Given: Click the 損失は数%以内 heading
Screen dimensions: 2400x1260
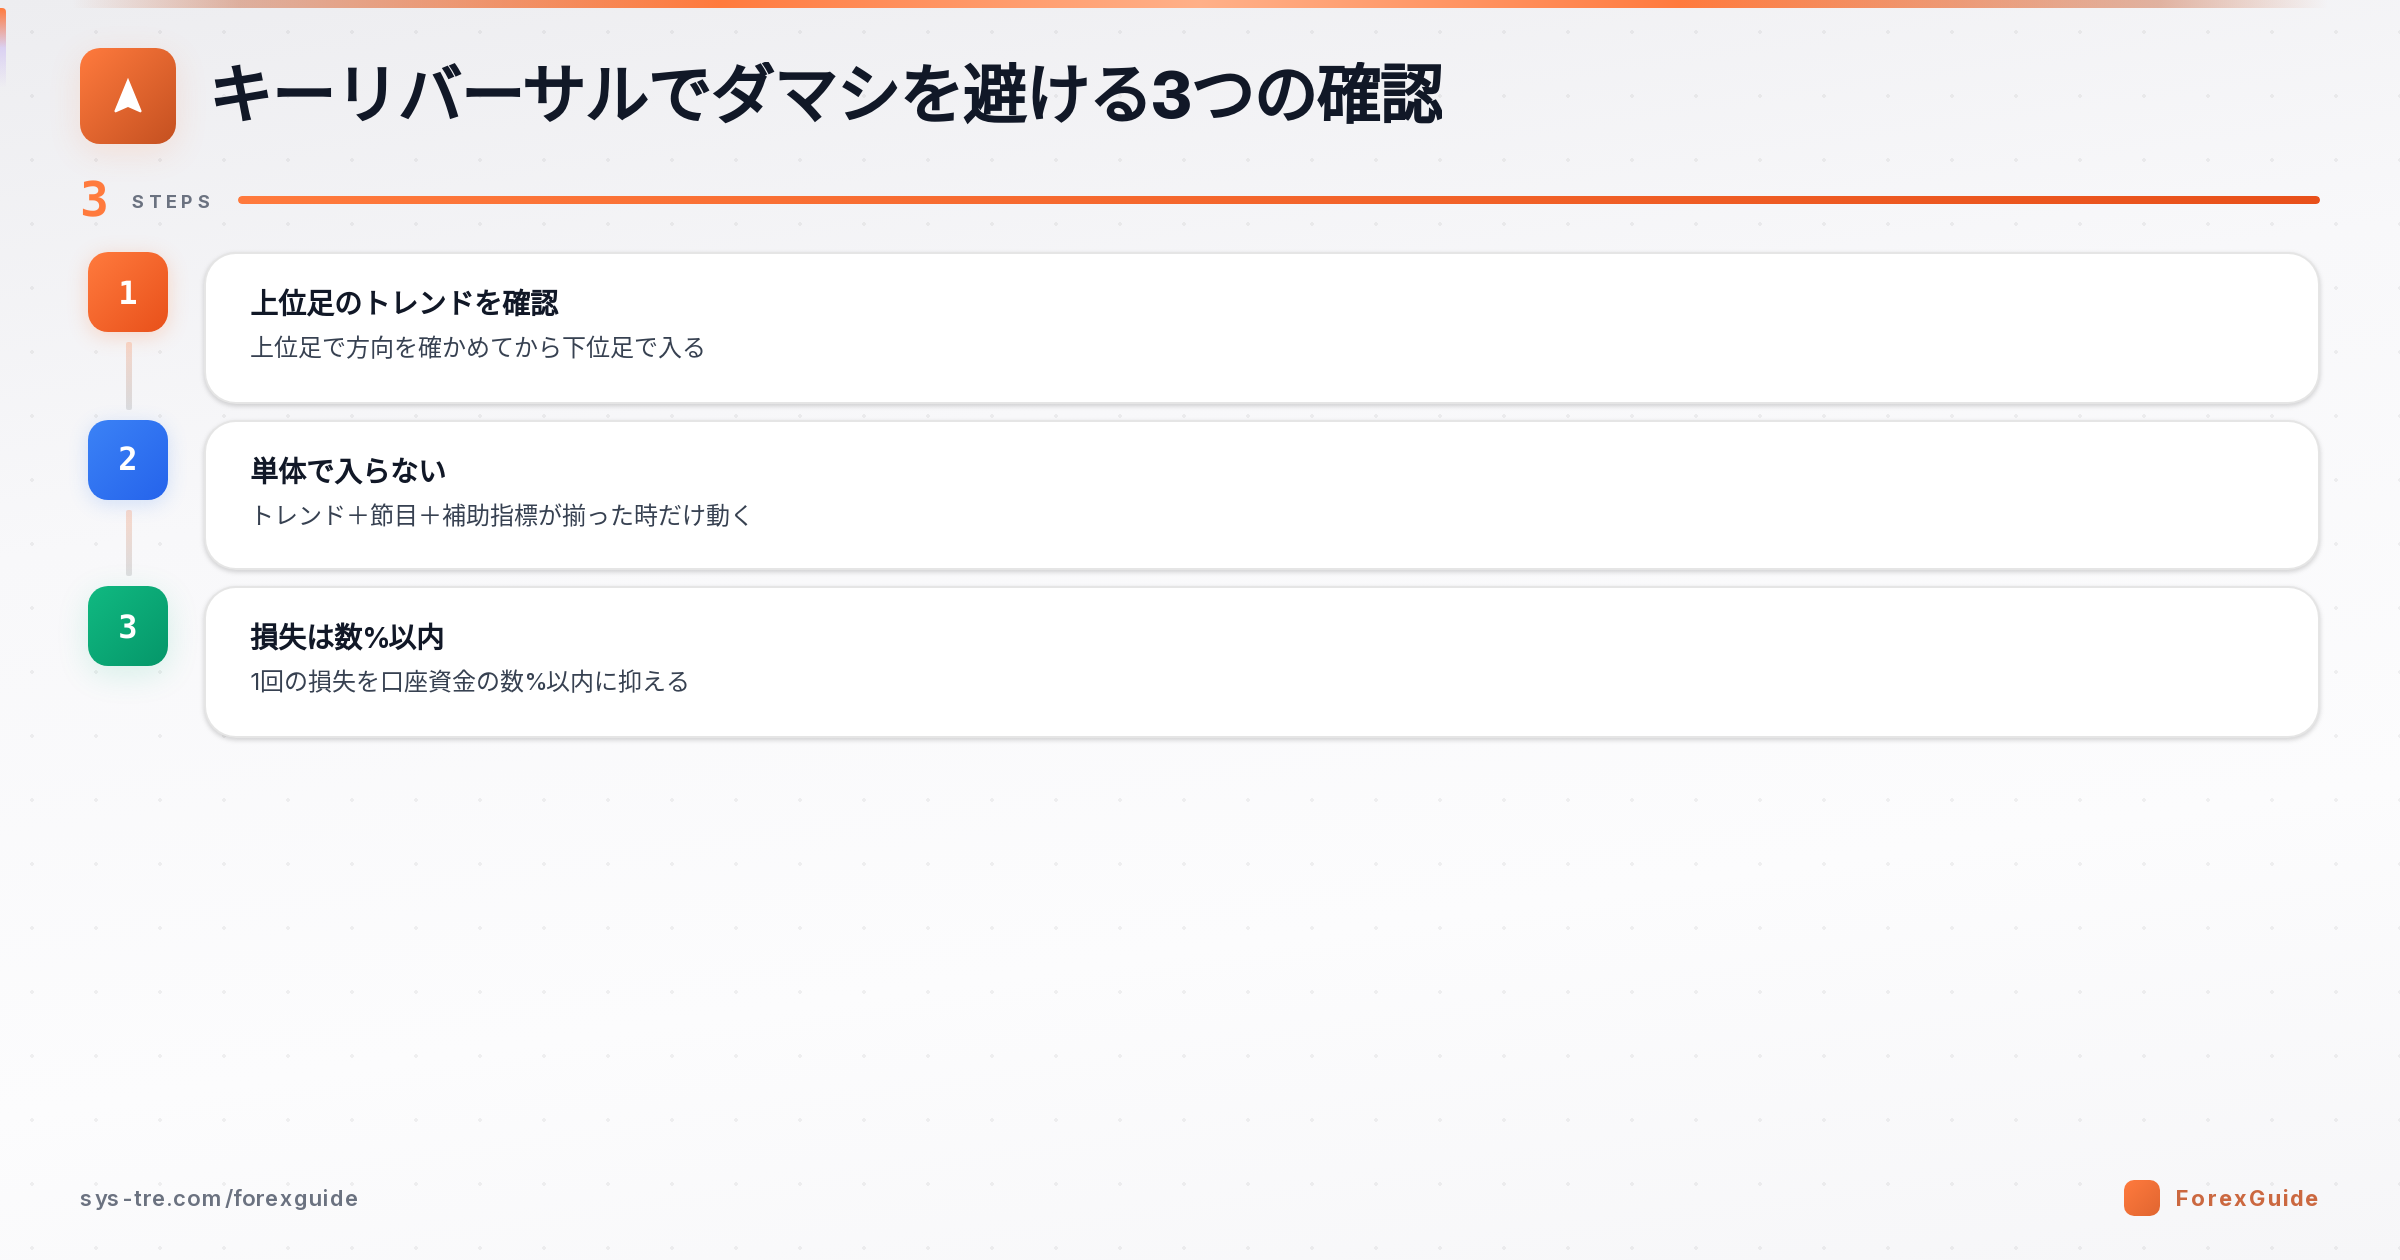Looking at the screenshot, I should [x=347, y=637].
